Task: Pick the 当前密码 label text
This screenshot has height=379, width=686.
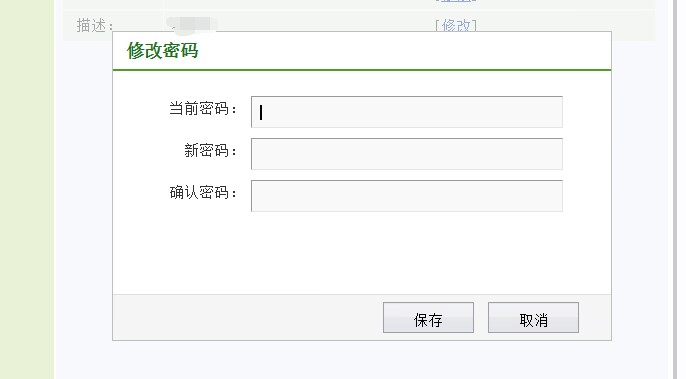Action: 203,109
